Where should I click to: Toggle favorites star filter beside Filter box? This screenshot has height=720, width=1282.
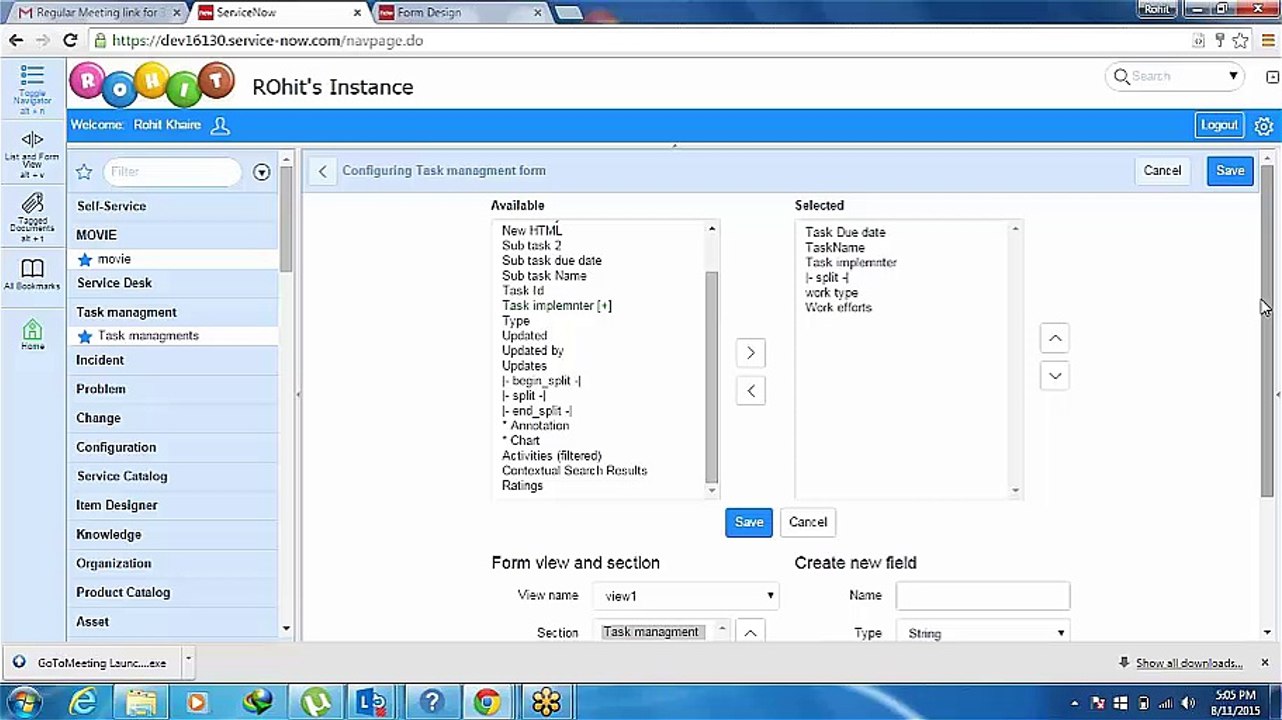[84, 172]
